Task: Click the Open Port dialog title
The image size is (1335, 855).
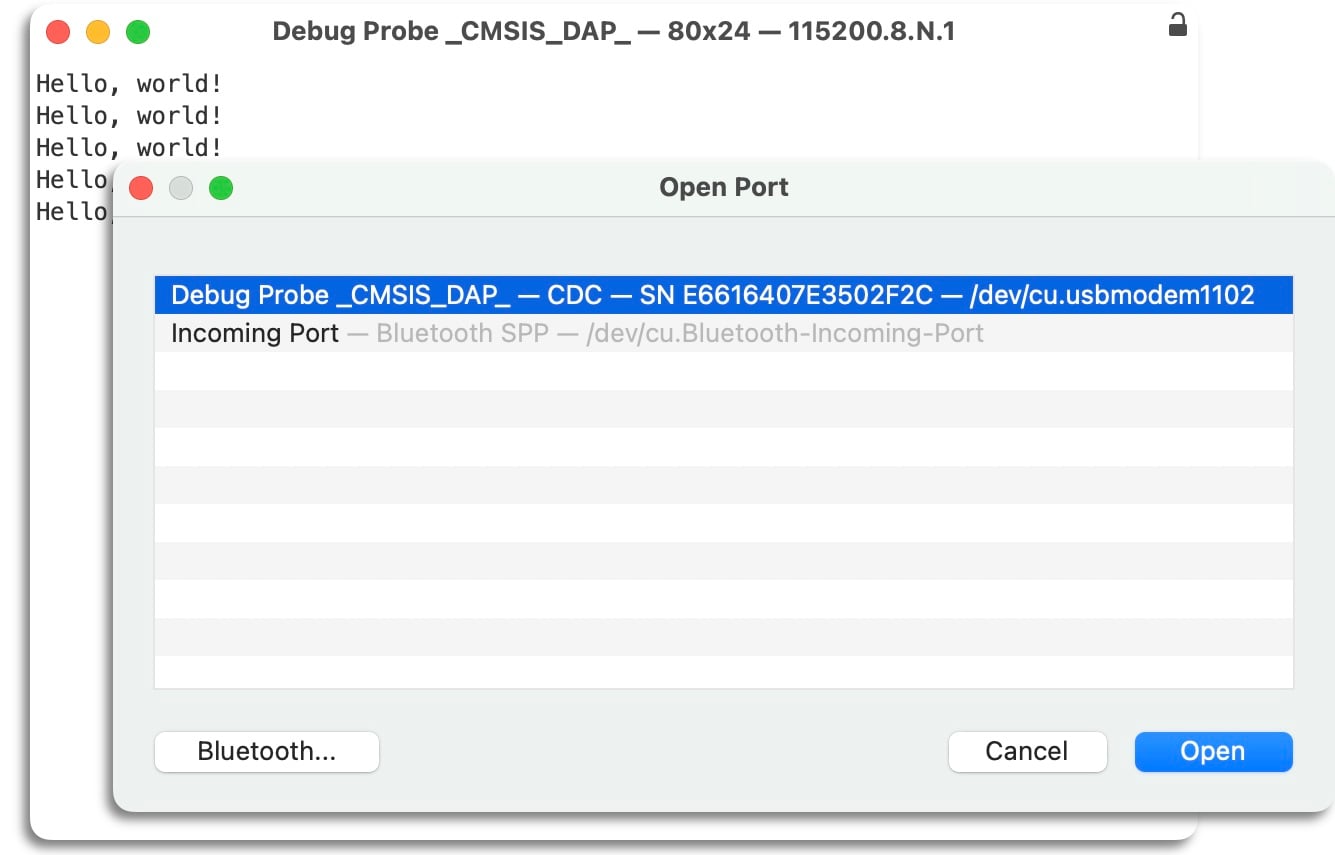Action: [723, 187]
